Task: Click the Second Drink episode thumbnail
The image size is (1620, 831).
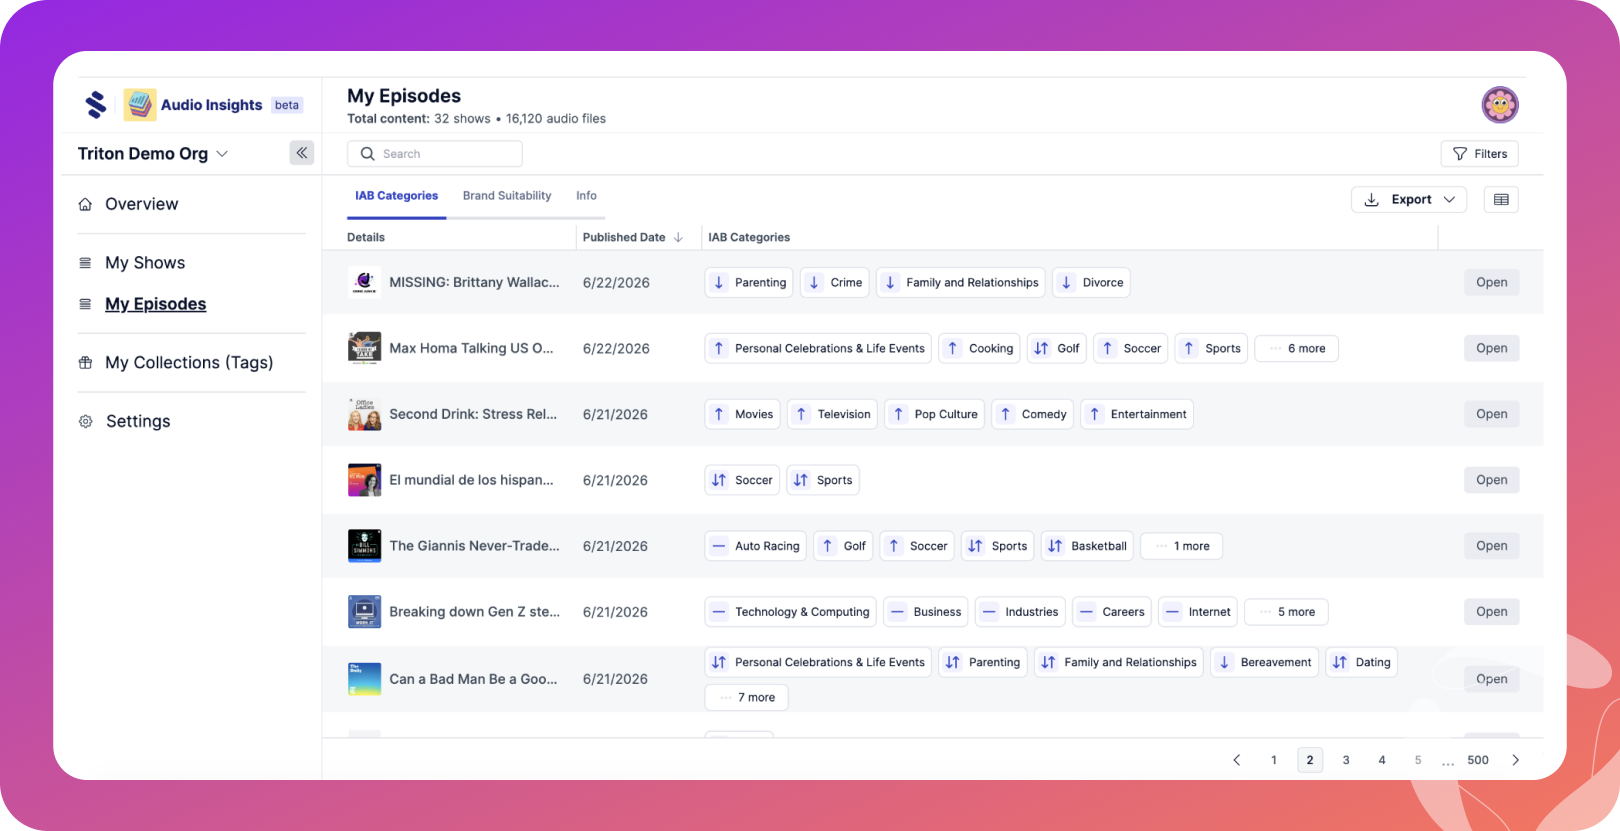Action: click(x=364, y=414)
